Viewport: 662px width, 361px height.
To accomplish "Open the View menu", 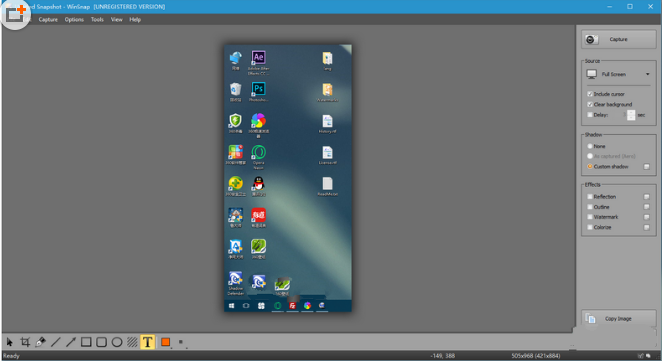I will [x=117, y=19].
